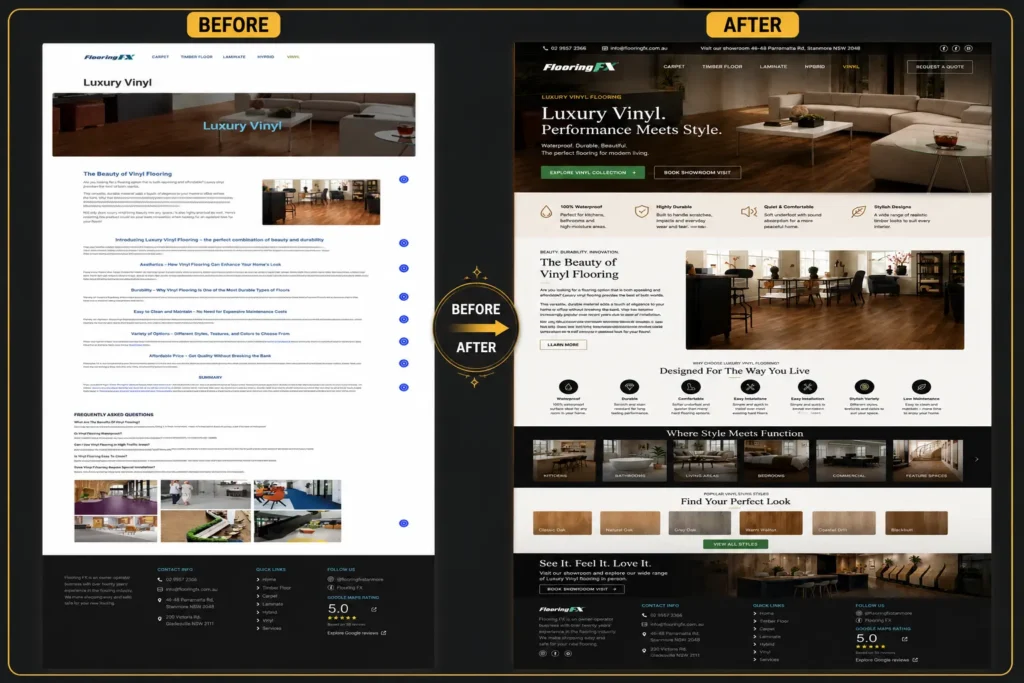The width and height of the screenshot is (1024, 683).
Task: Click the Instagram icon under After footer logo
Action: [x=543, y=653]
